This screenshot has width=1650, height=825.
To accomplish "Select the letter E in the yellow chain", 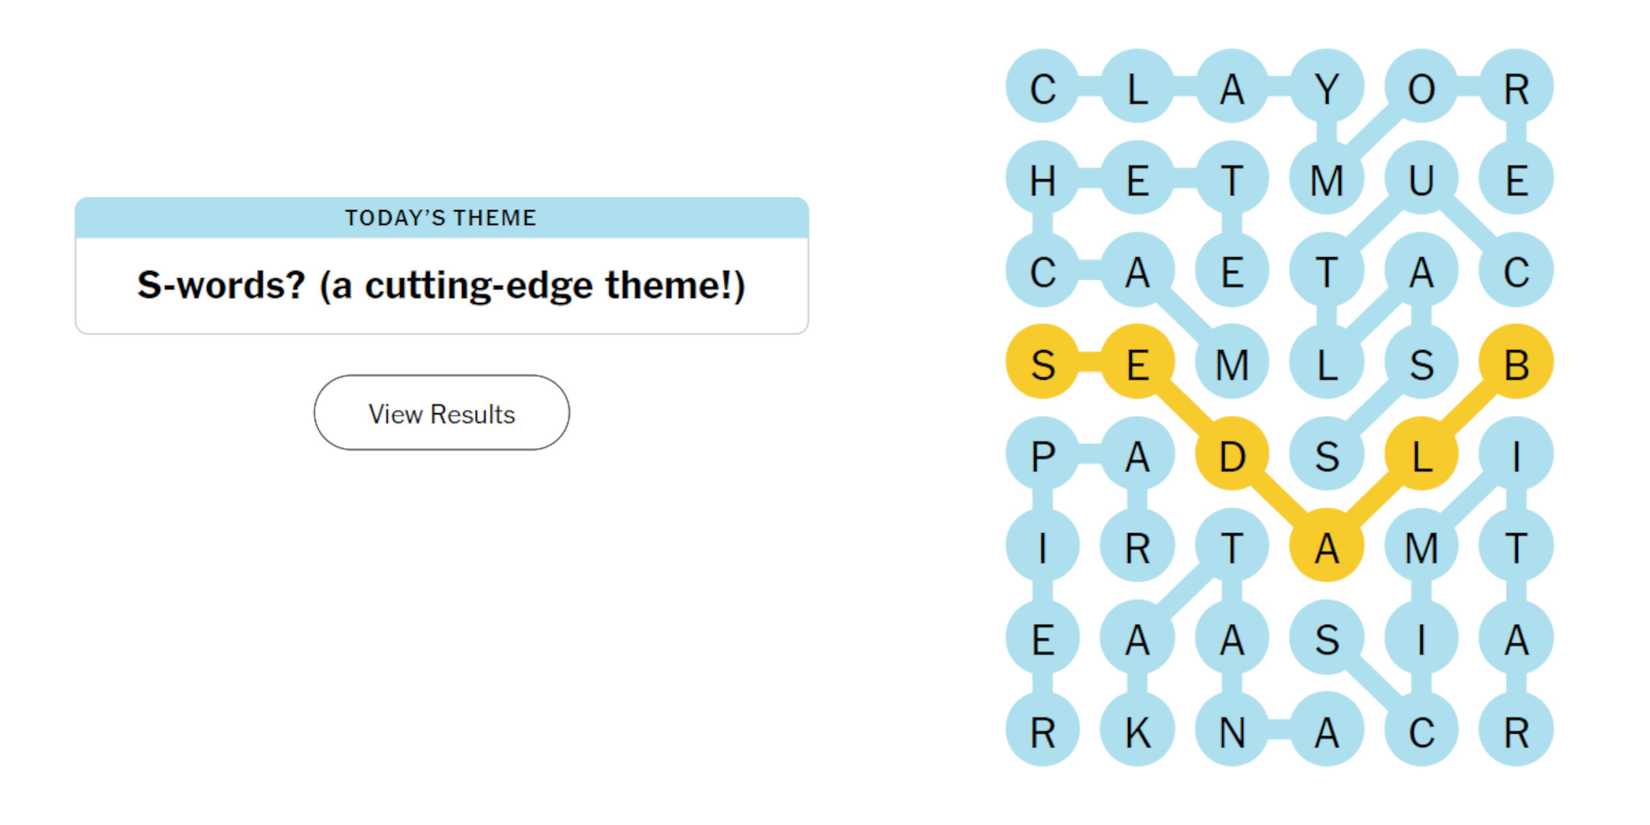I will coord(1138,365).
